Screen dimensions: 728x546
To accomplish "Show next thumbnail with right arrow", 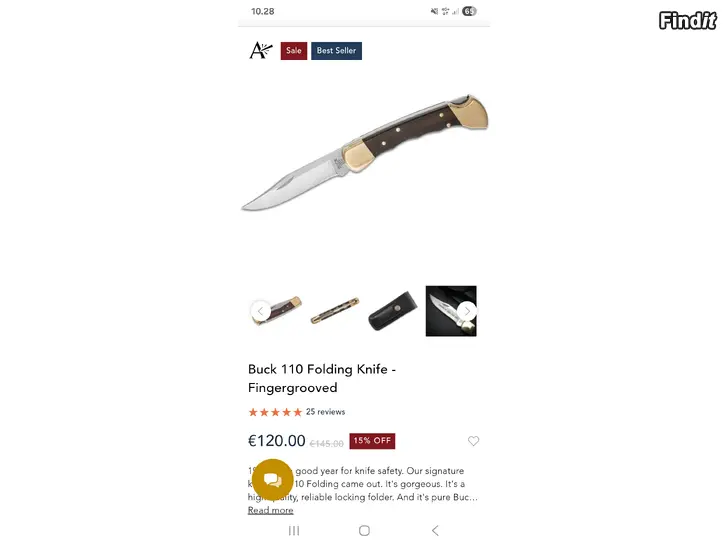I will click(467, 311).
